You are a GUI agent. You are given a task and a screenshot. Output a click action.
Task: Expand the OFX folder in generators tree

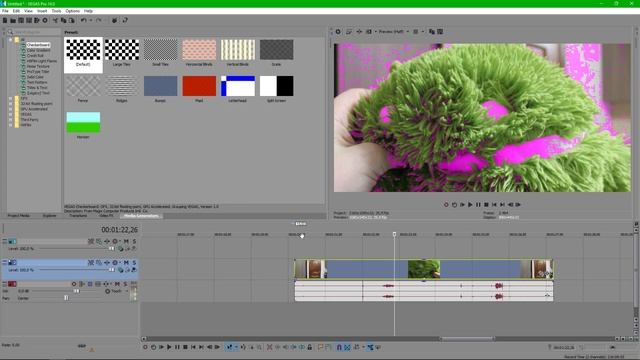click(11, 98)
